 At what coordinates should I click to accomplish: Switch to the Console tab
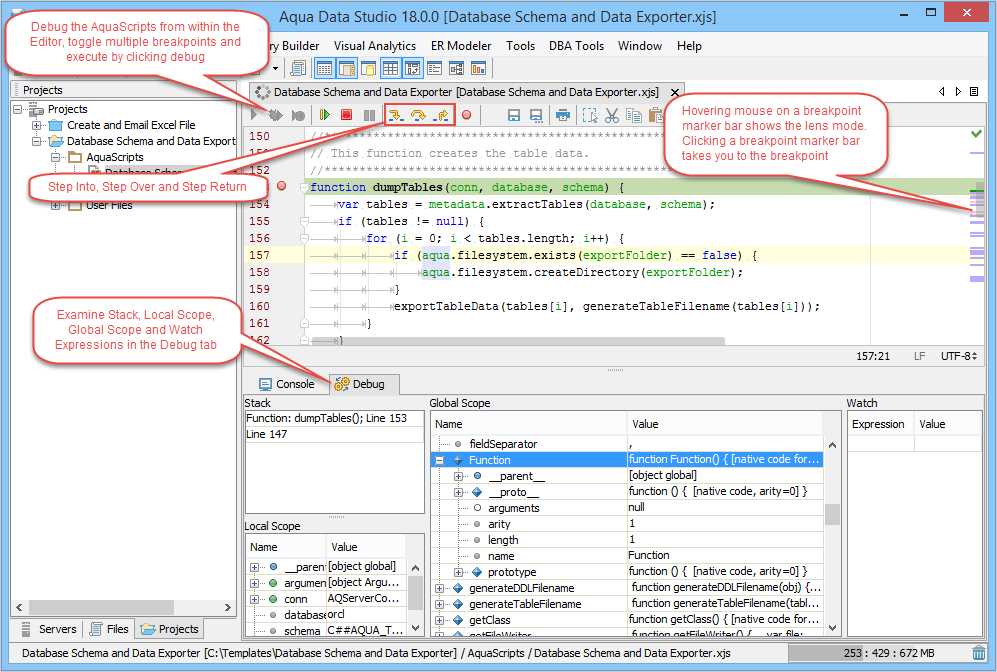[x=287, y=384]
